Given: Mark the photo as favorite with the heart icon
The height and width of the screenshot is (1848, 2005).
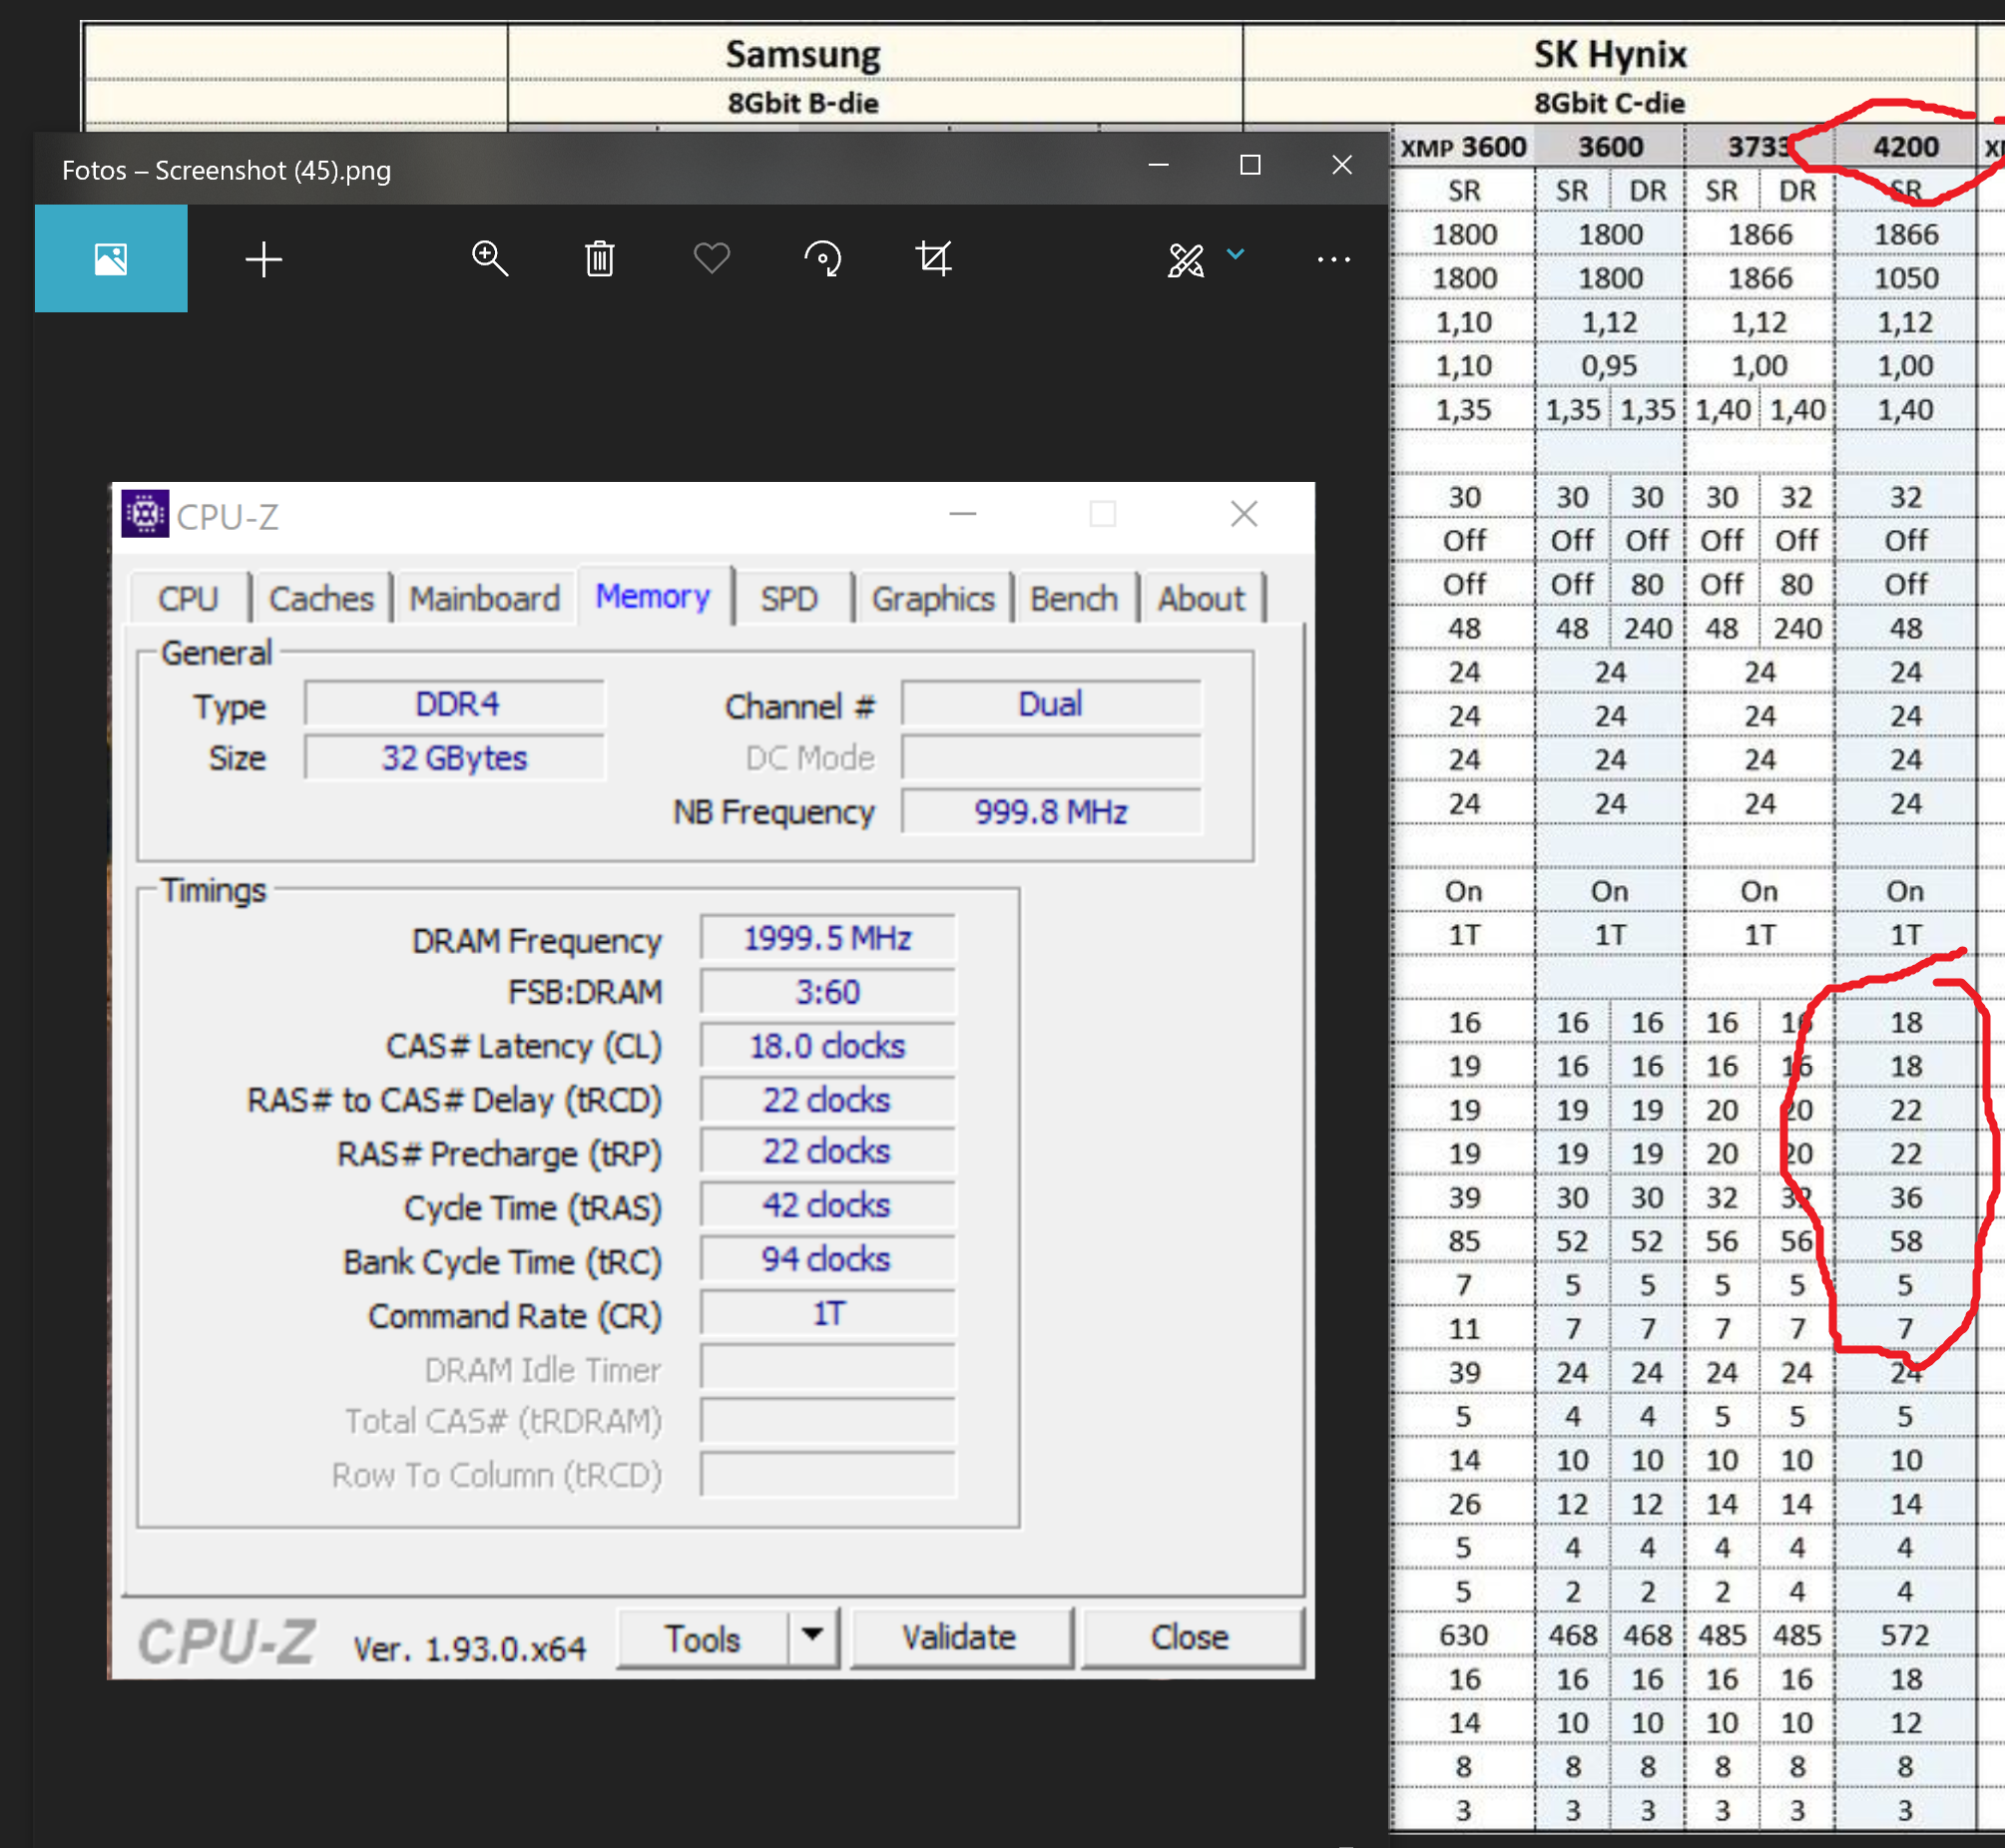Looking at the screenshot, I should 712,259.
